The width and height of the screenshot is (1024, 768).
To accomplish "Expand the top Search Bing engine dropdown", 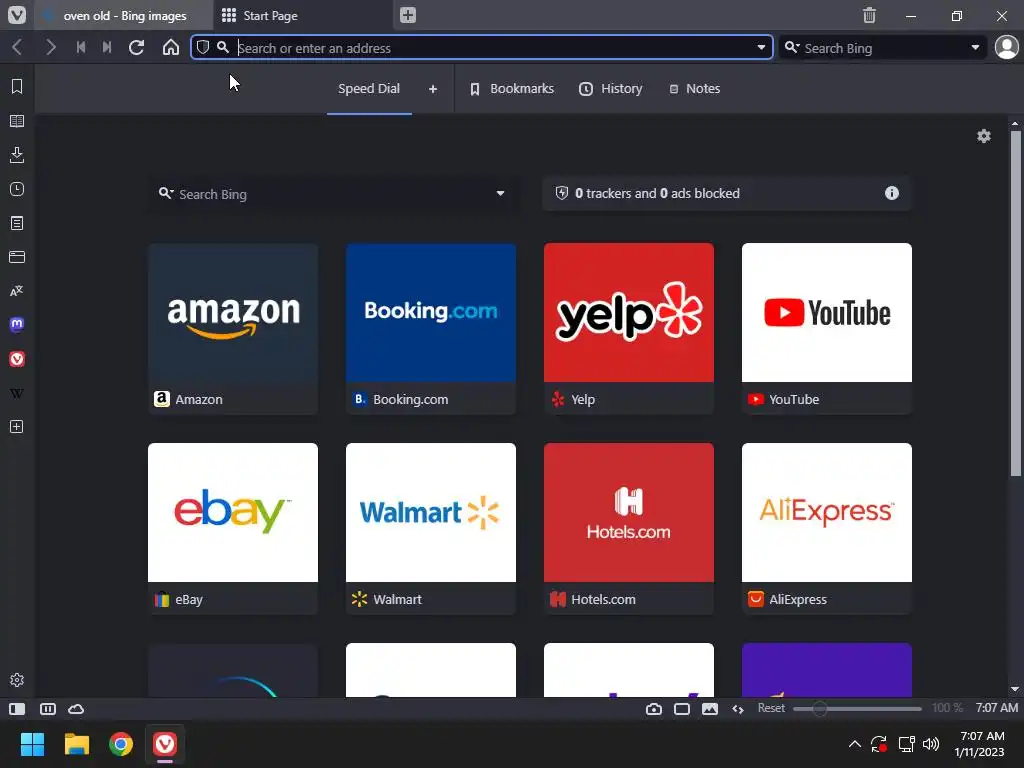I will pyautogui.click(x=975, y=47).
